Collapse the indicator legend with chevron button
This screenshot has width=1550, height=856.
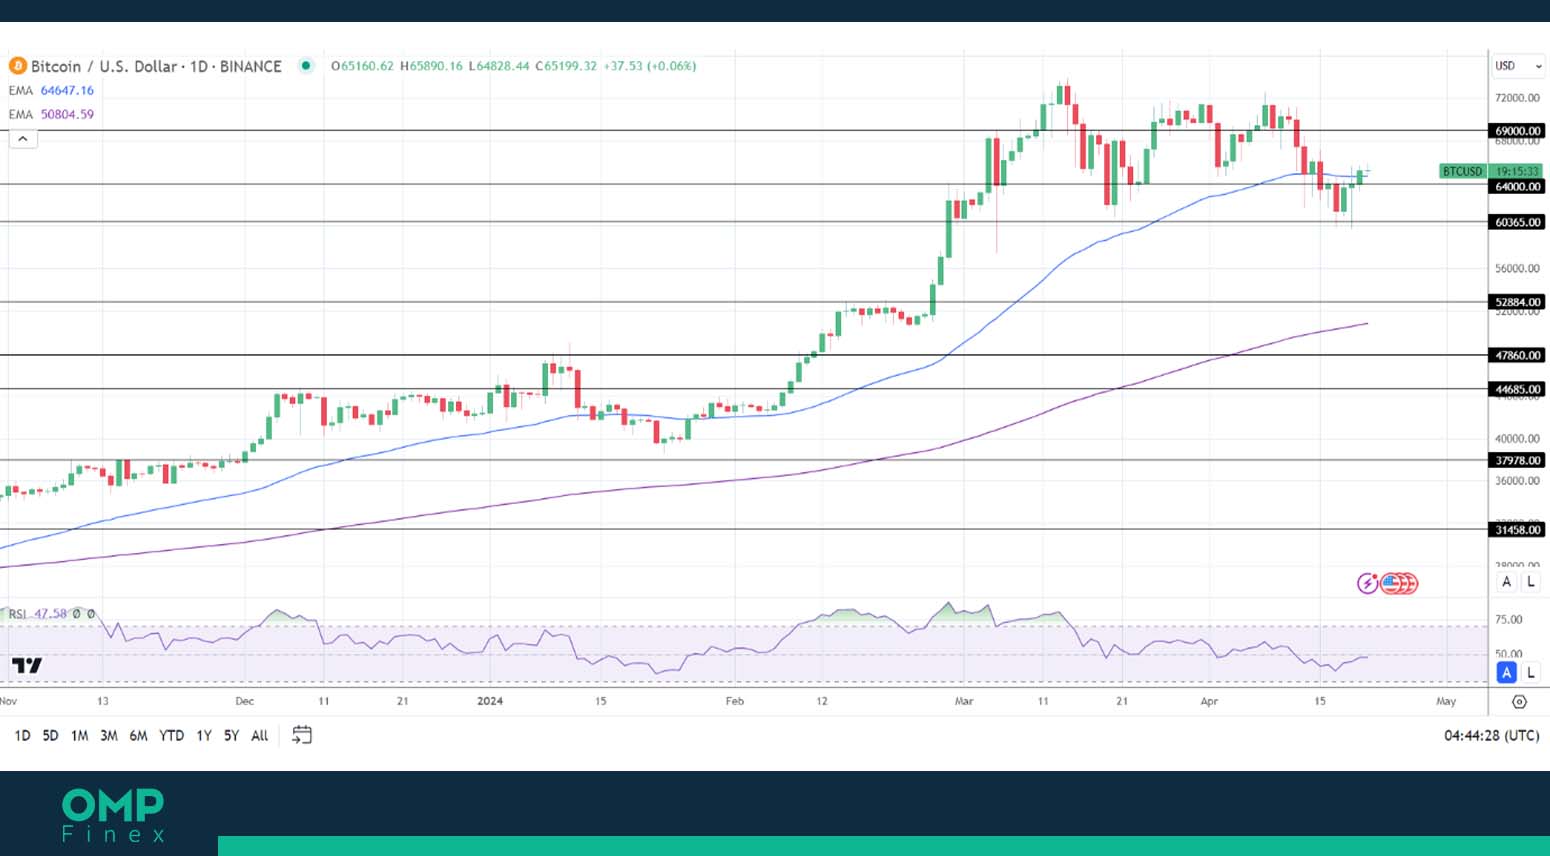pyautogui.click(x=23, y=139)
